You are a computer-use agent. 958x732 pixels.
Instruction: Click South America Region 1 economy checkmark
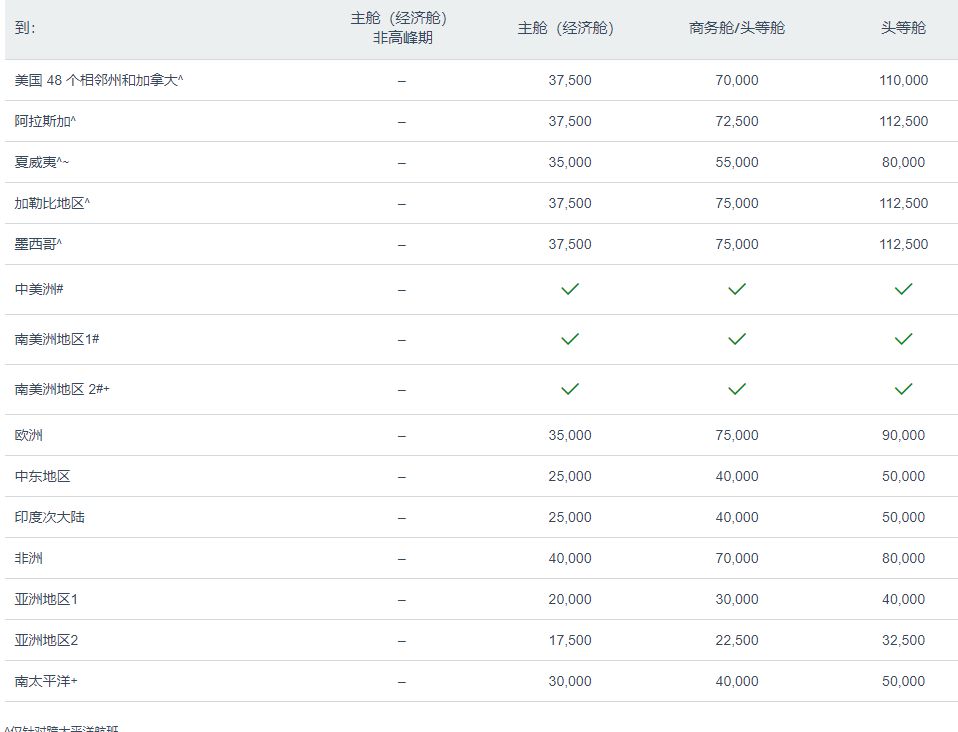coord(570,339)
